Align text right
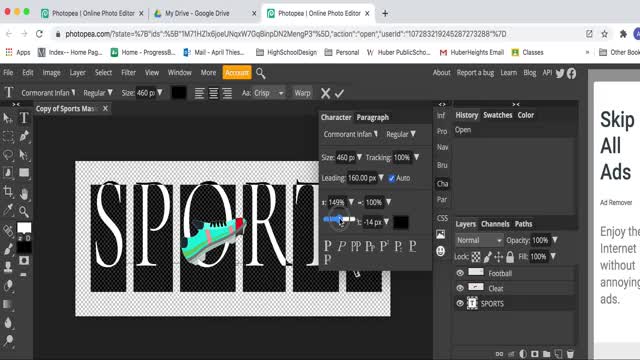Screen dimensions: 640x360 [227, 93]
